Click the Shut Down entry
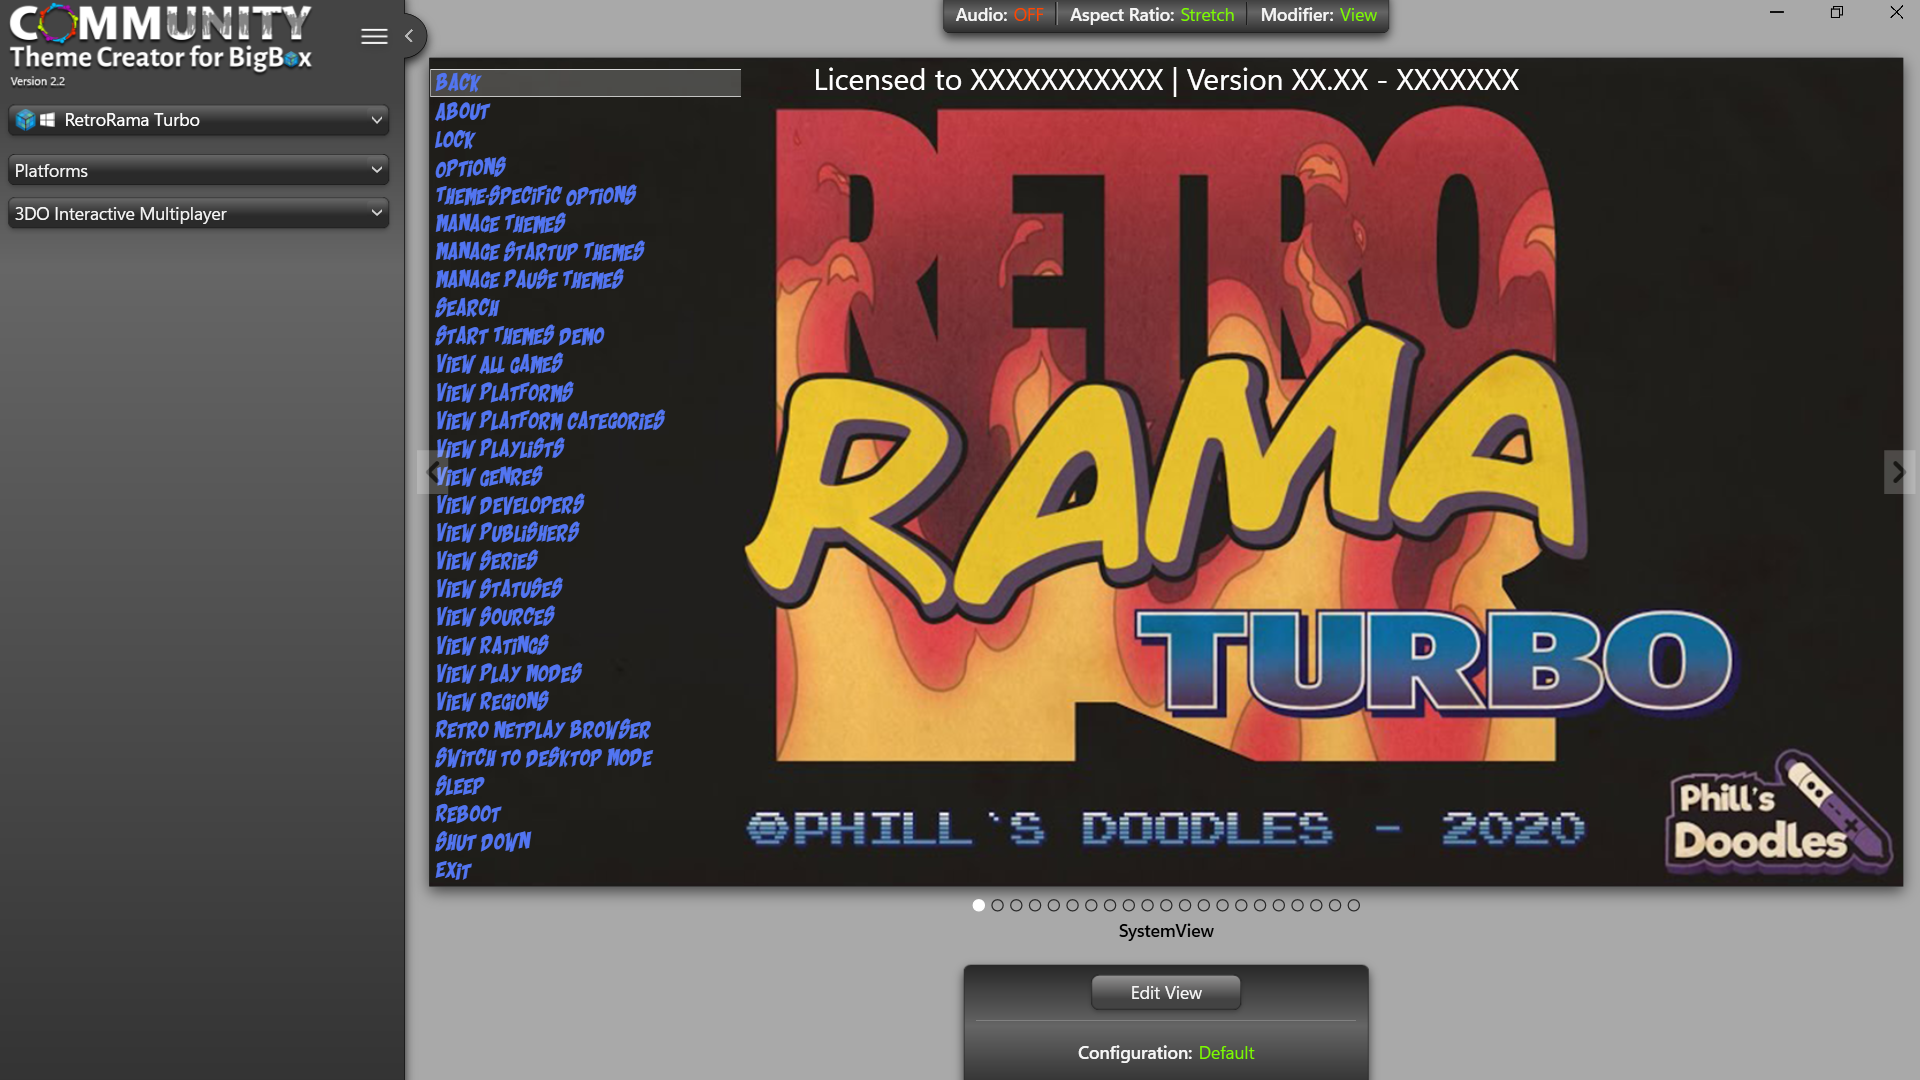1920x1080 pixels. click(x=483, y=841)
